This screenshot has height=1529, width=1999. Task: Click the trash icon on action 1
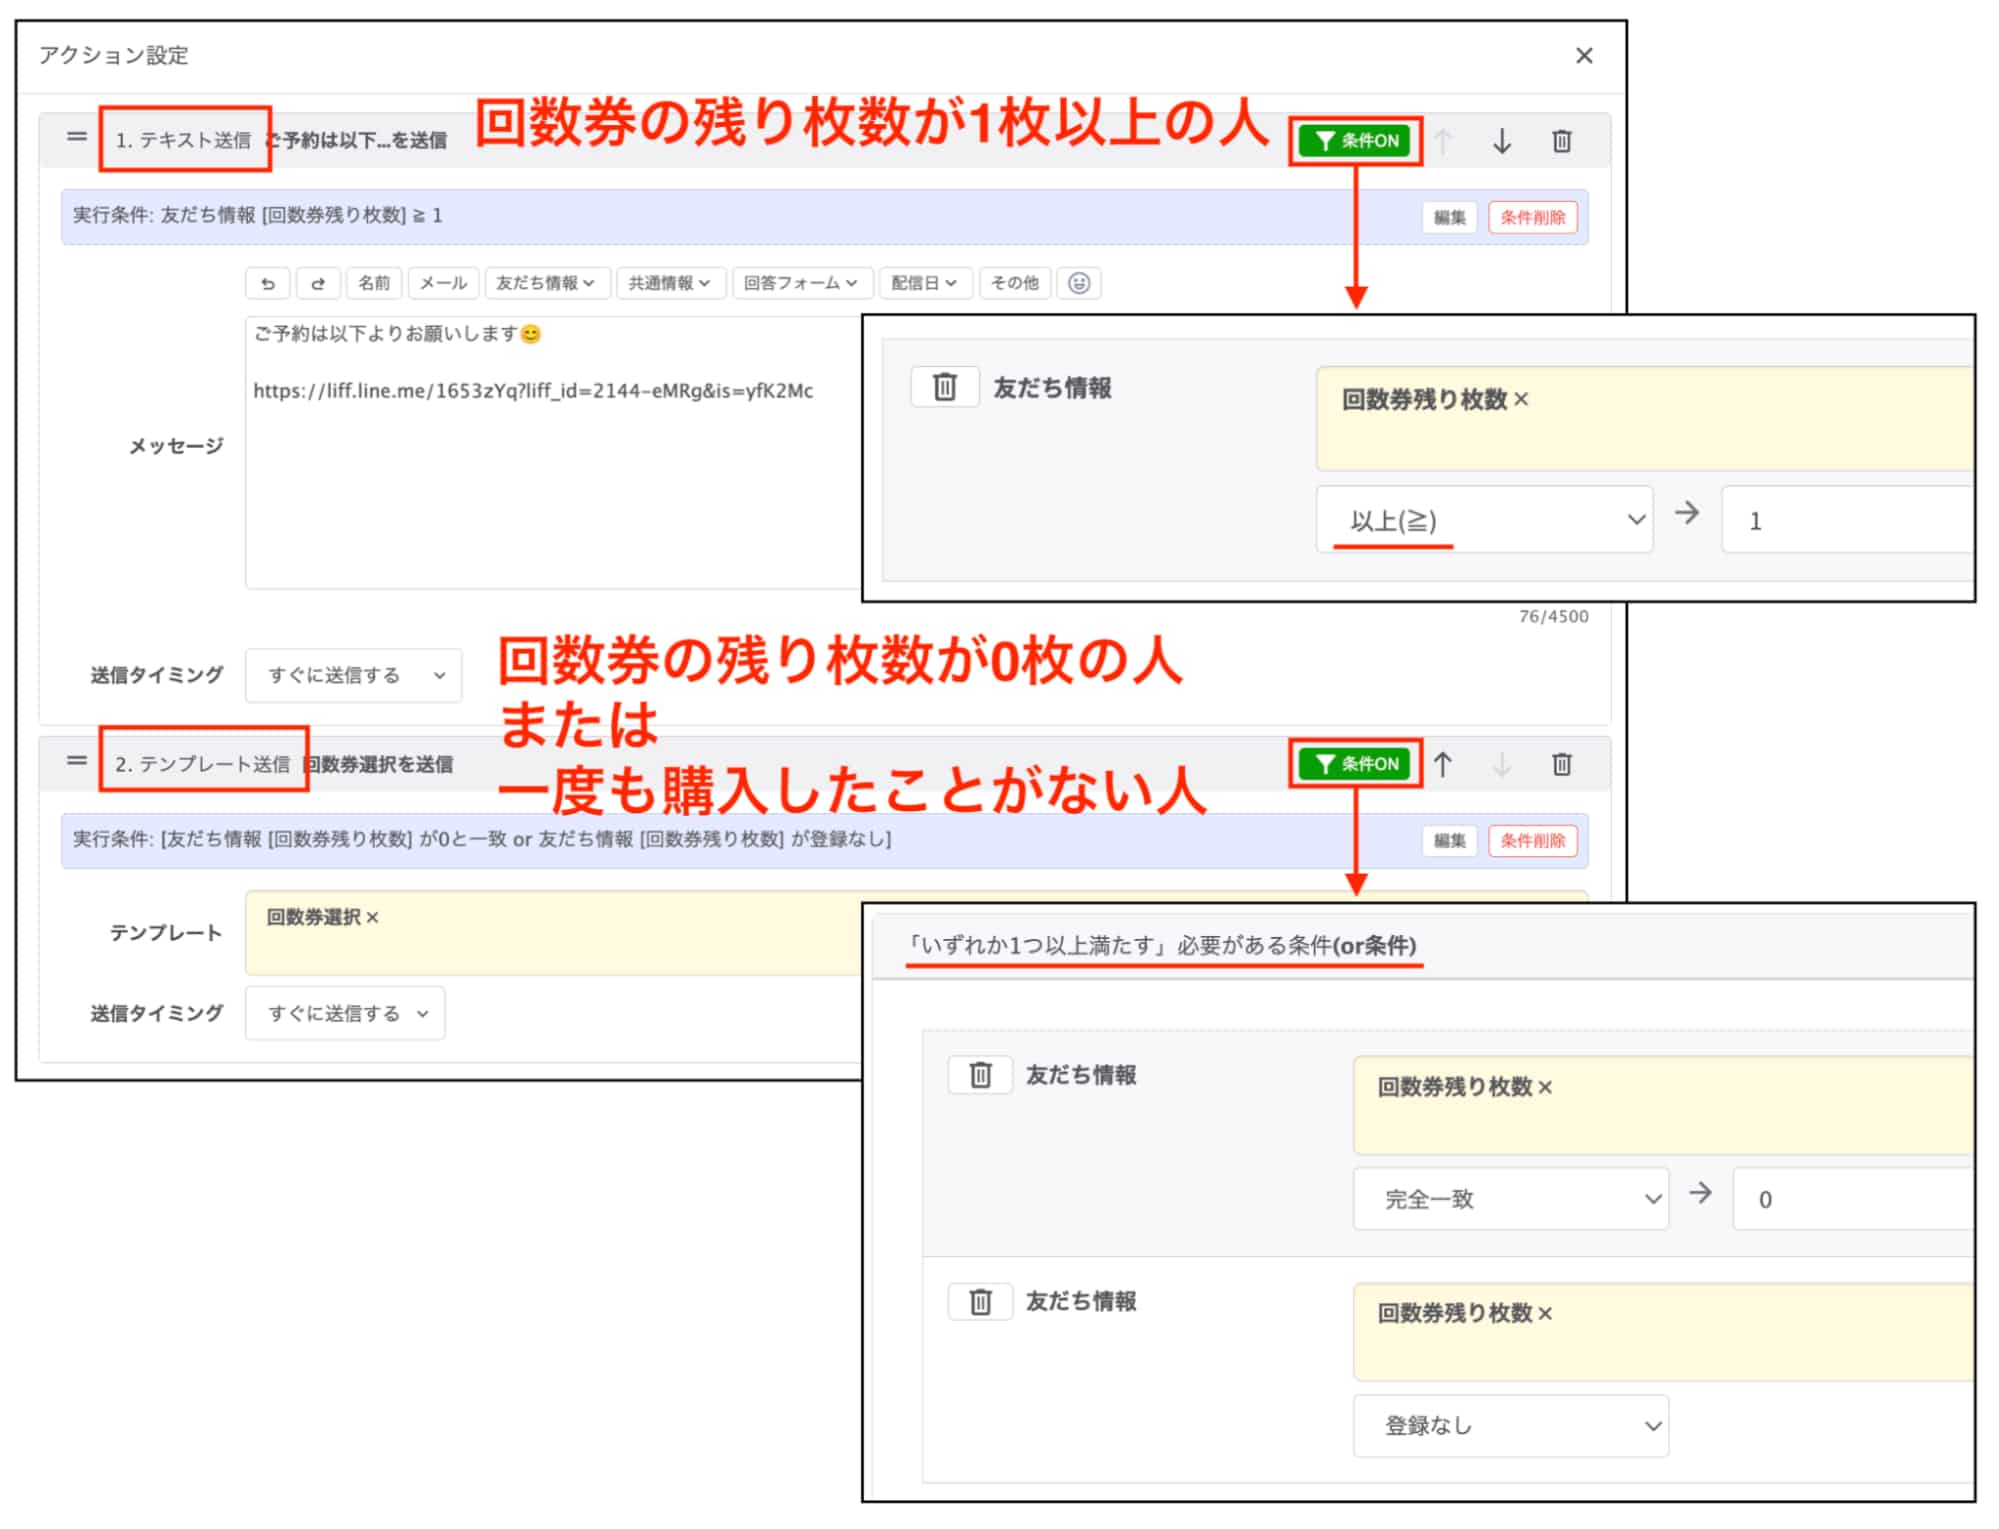[1560, 140]
